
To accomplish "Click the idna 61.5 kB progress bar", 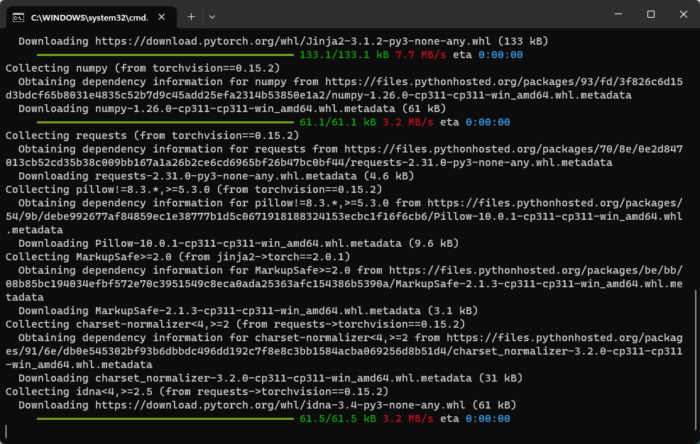I will [x=160, y=418].
